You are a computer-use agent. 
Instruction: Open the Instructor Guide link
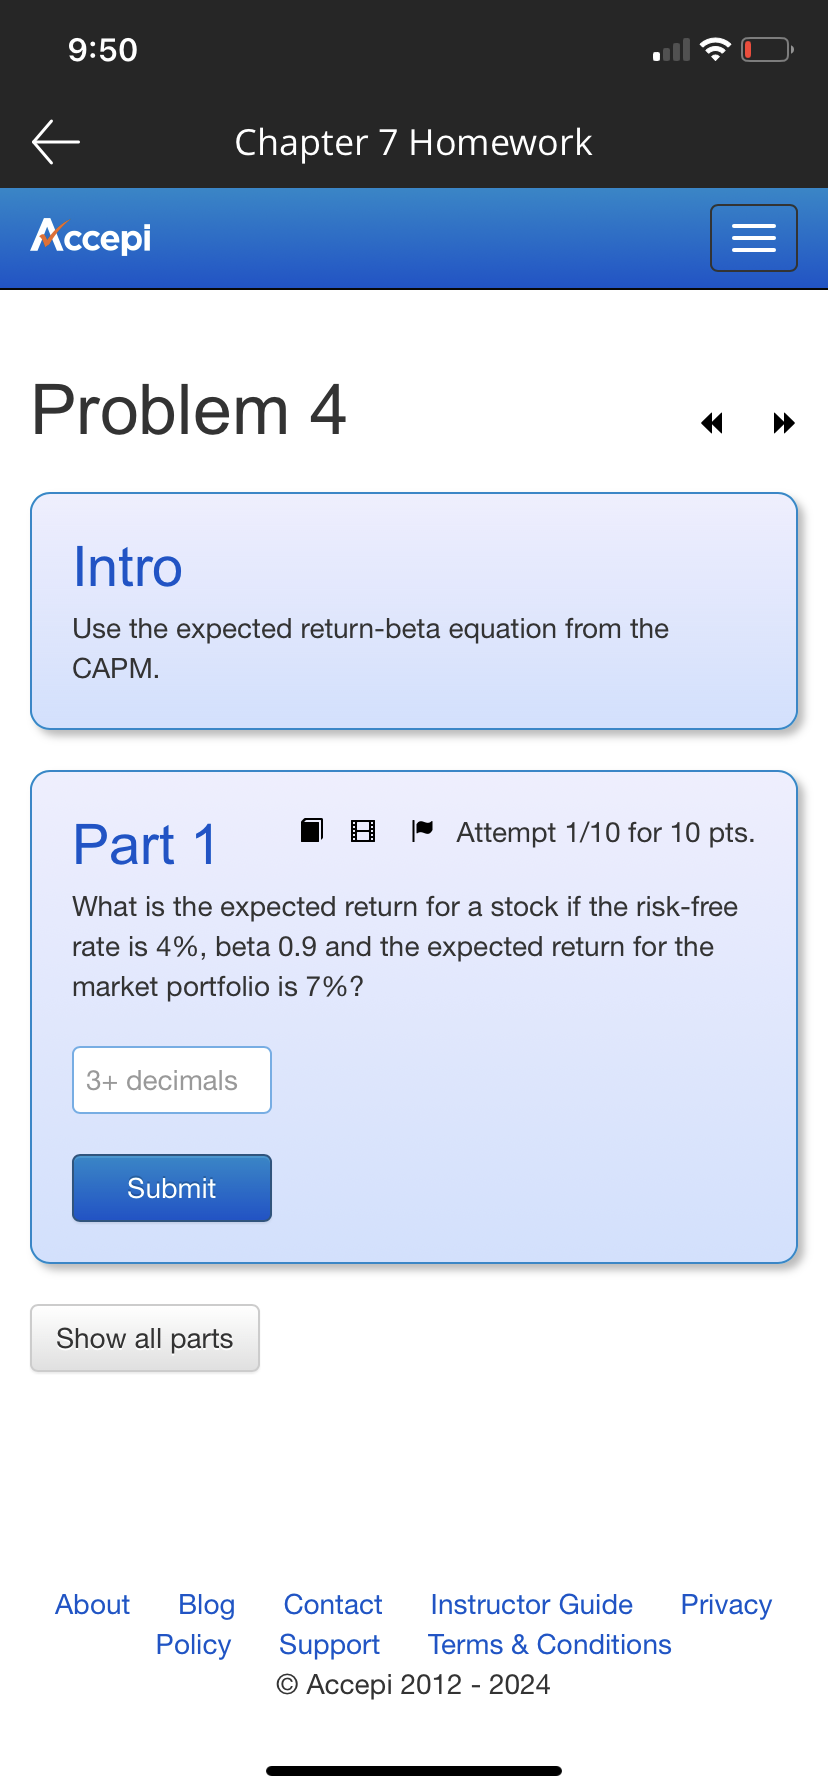click(x=531, y=1604)
